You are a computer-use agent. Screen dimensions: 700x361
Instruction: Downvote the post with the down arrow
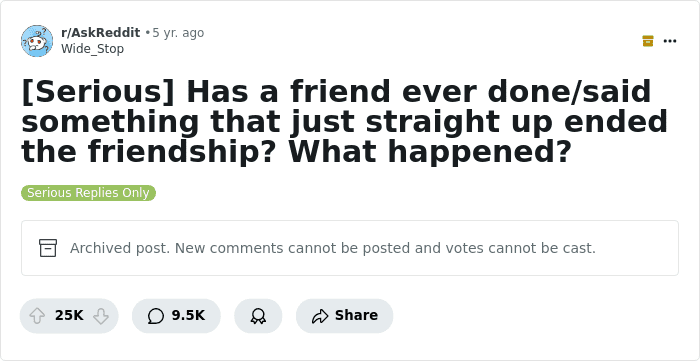coord(101,316)
